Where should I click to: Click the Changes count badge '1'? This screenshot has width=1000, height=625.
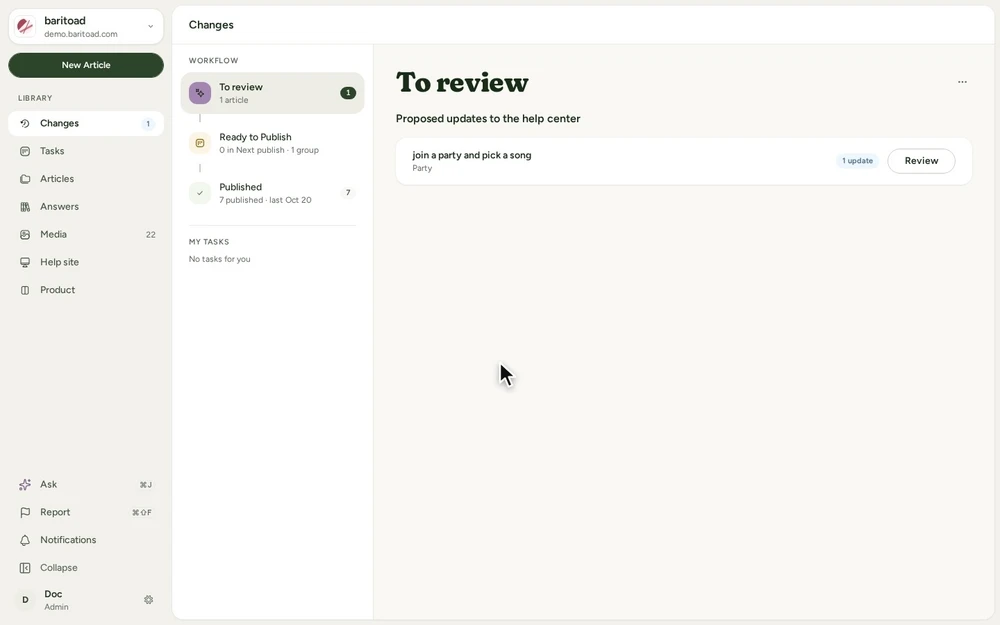pyautogui.click(x=148, y=124)
